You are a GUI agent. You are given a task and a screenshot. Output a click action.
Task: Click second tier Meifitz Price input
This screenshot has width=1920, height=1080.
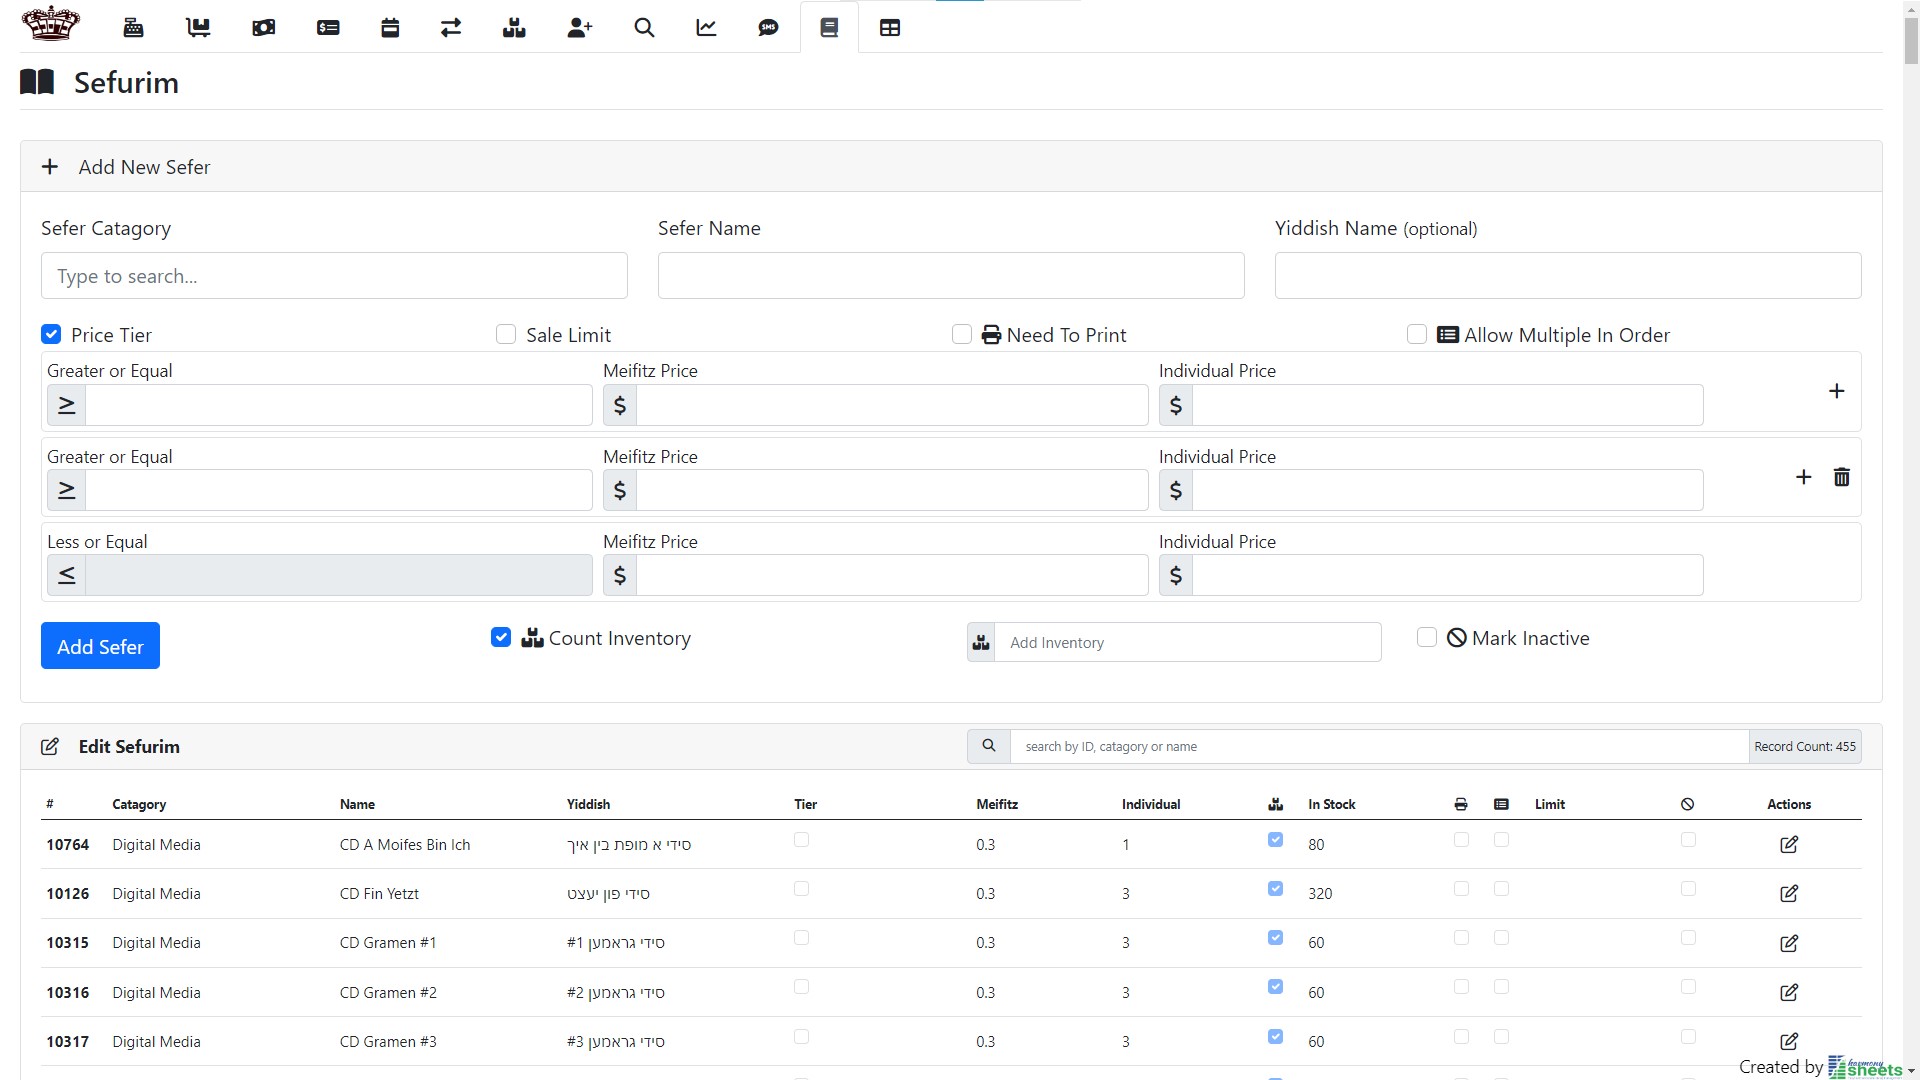click(x=892, y=490)
